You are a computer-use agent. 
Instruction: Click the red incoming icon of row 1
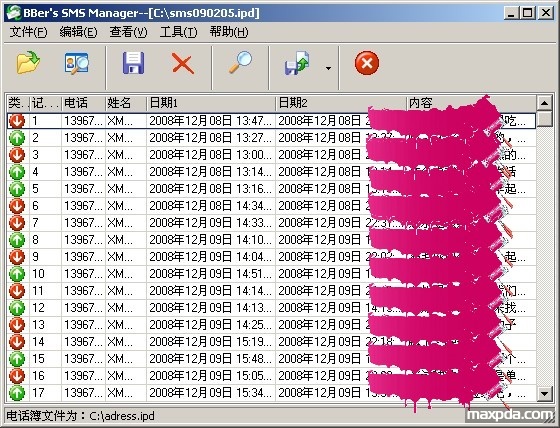coord(16,121)
